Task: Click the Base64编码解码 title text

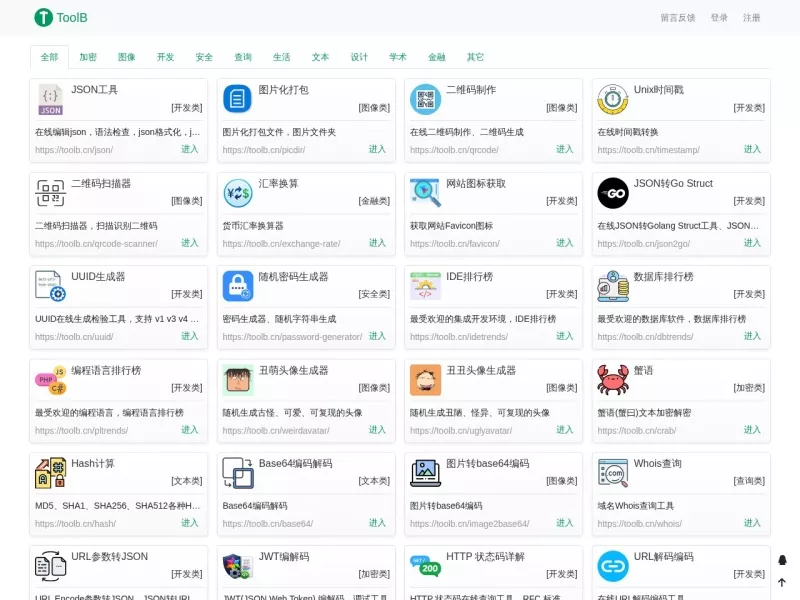Action: (295, 463)
